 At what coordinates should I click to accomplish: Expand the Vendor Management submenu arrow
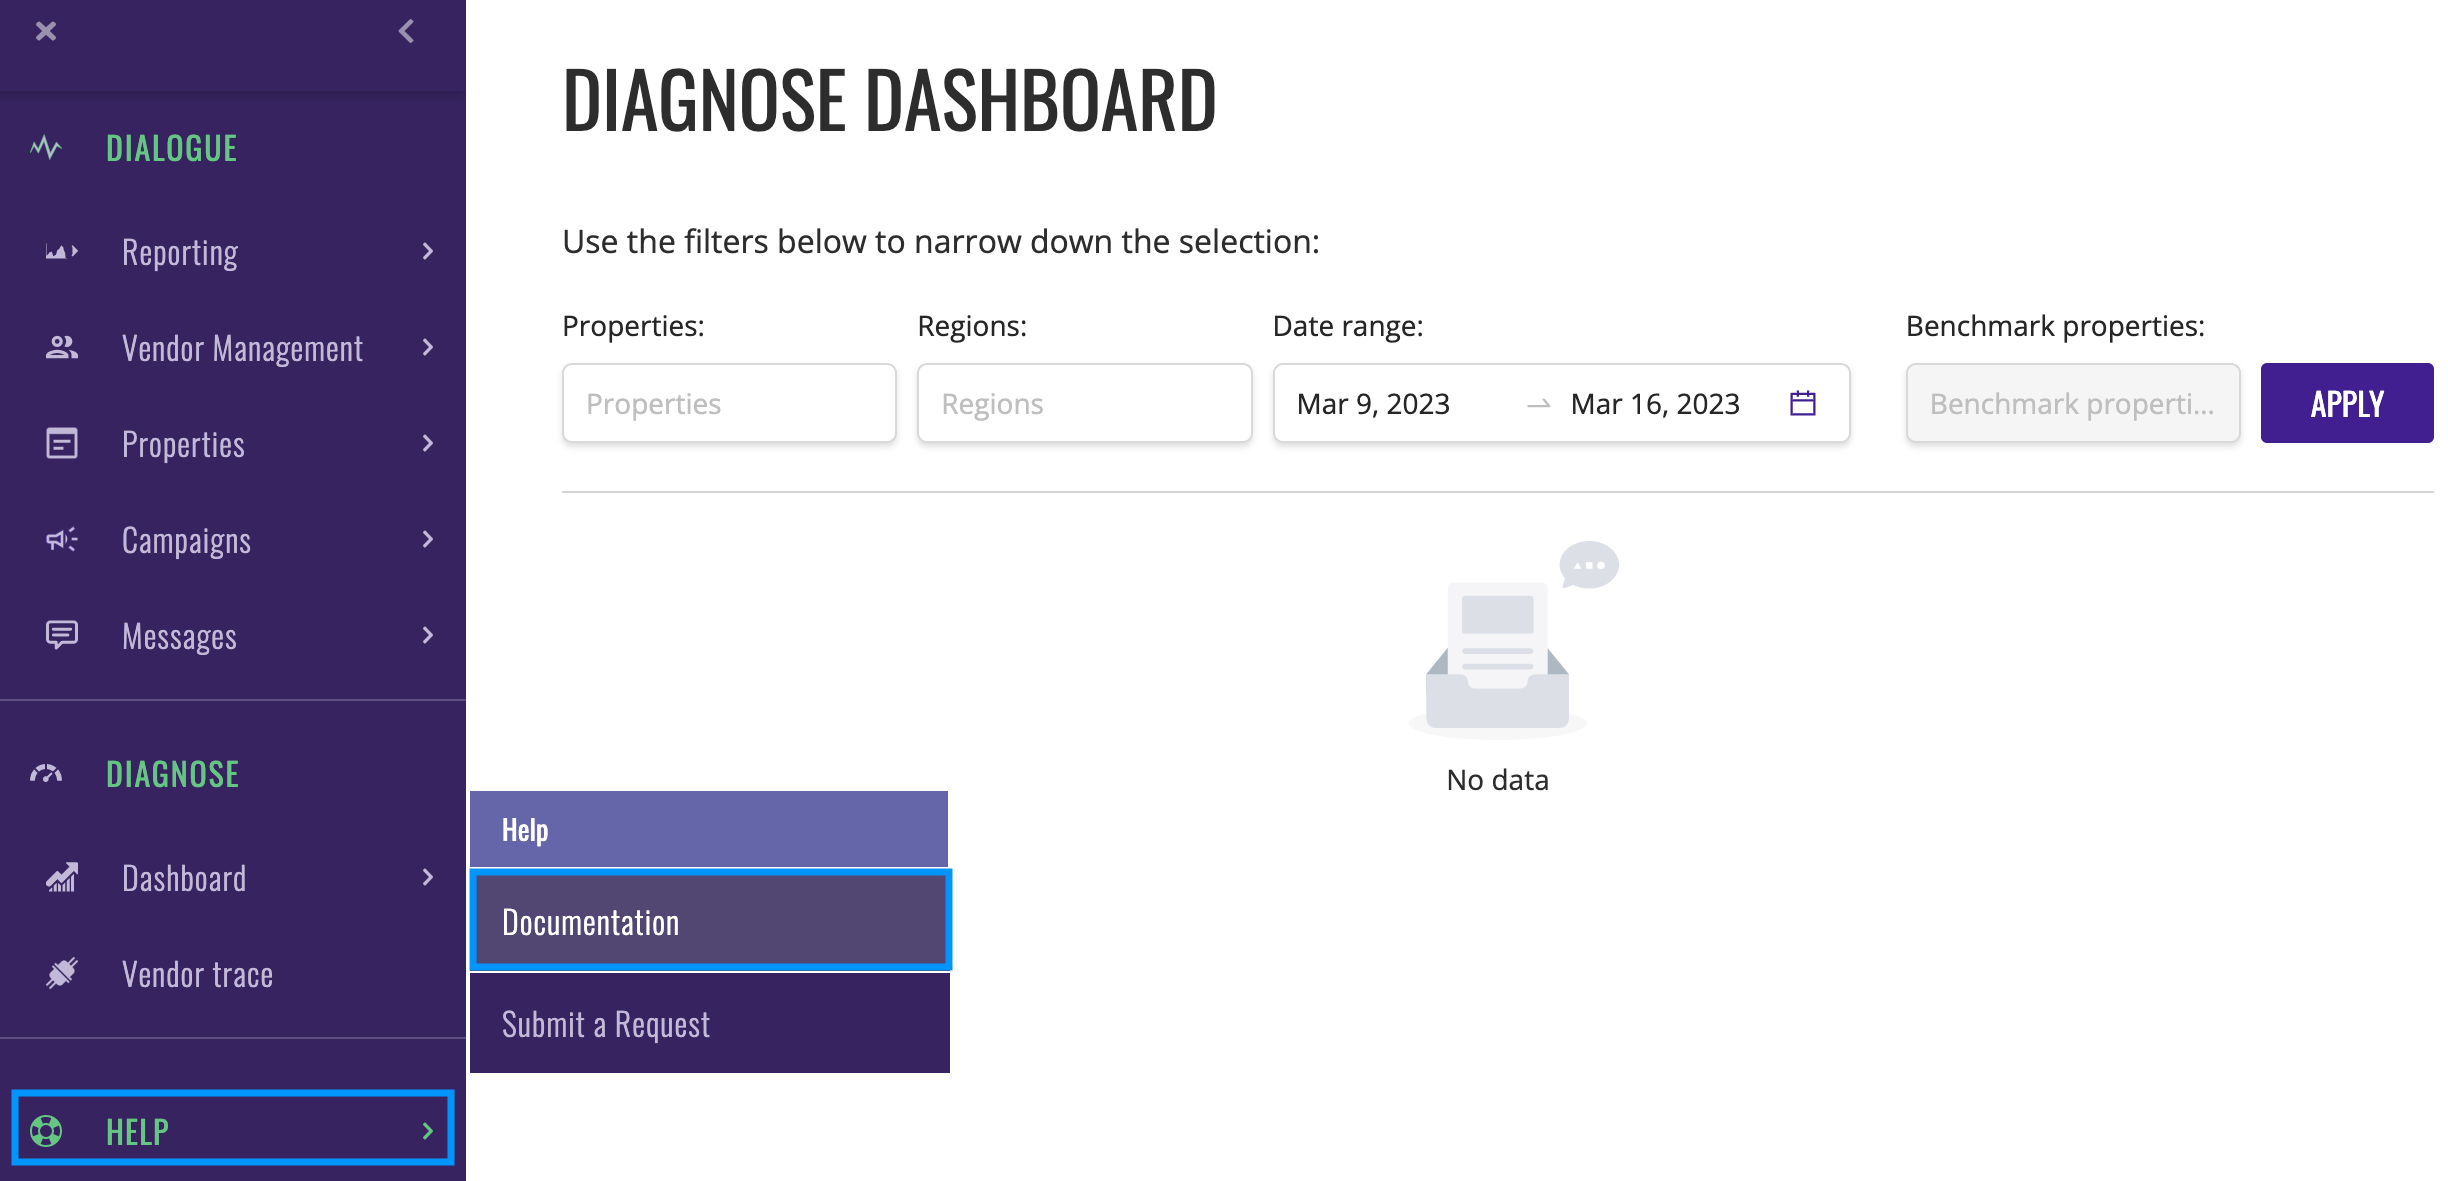coord(428,347)
